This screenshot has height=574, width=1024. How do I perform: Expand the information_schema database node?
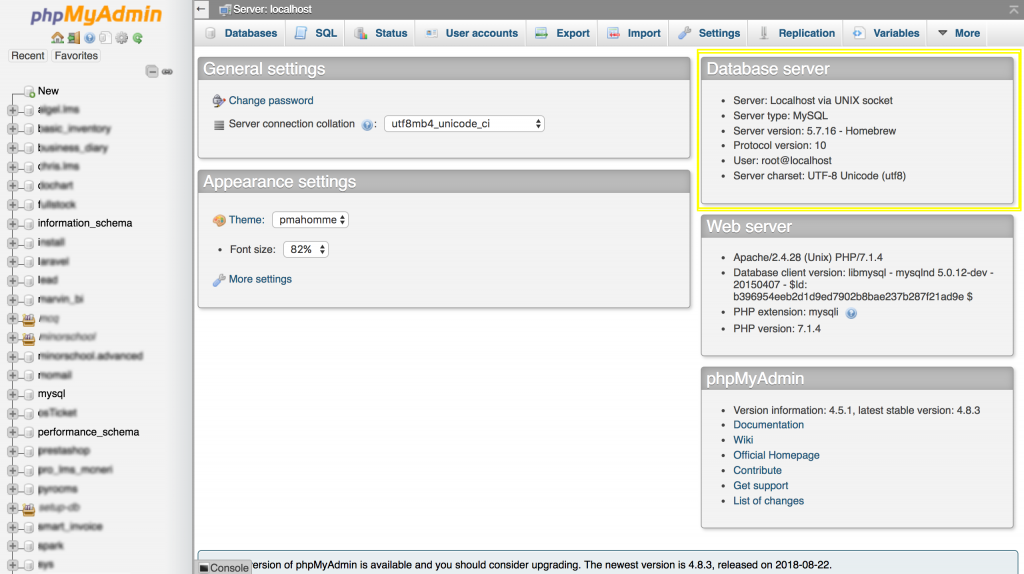click(12, 223)
